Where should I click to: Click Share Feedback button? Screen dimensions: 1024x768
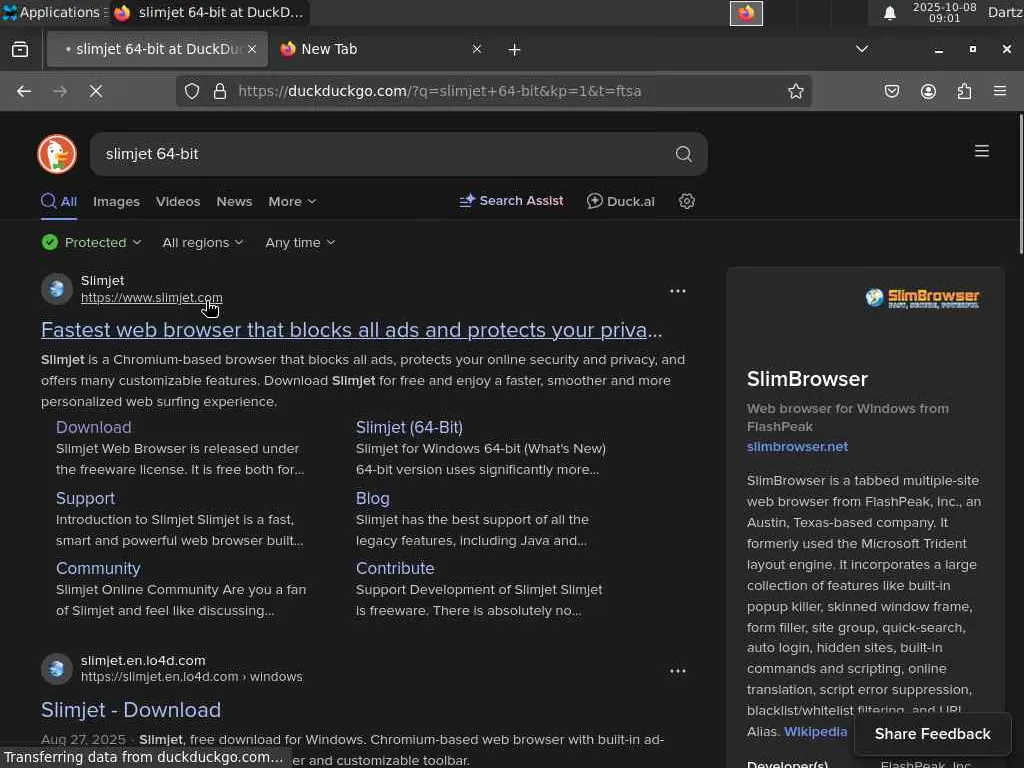tap(932, 734)
